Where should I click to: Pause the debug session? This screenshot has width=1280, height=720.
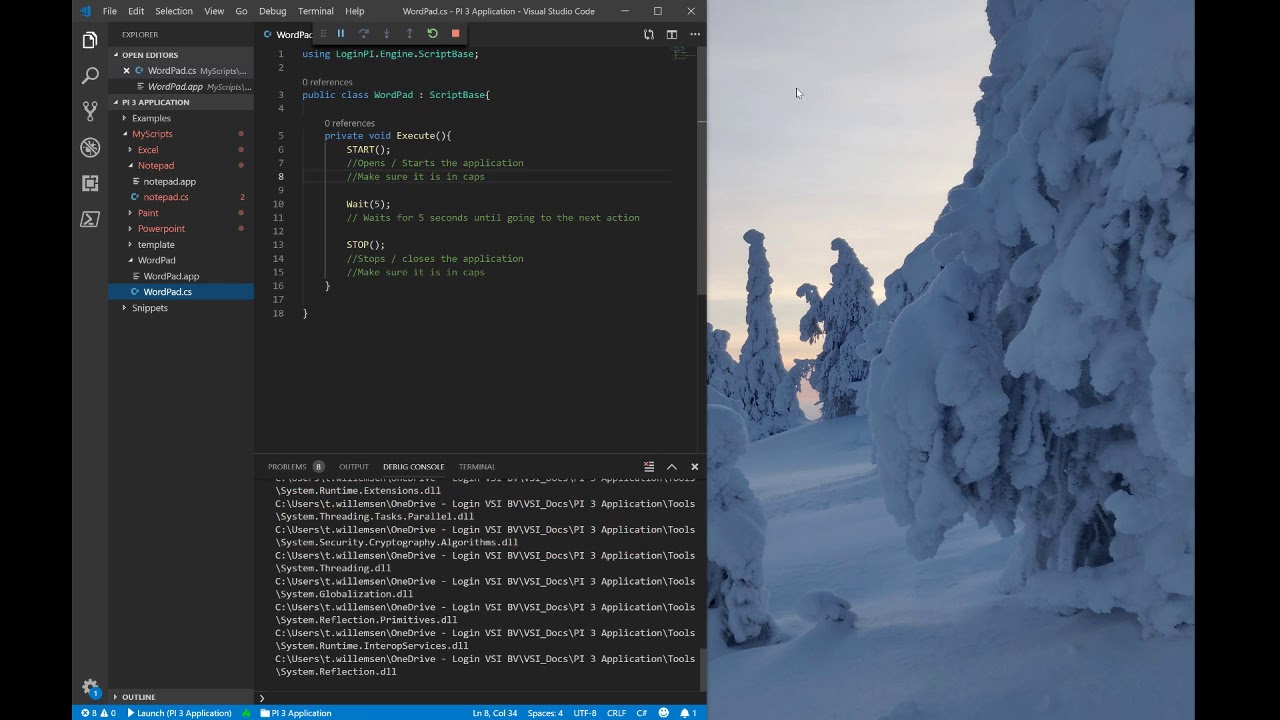coord(340,34)
